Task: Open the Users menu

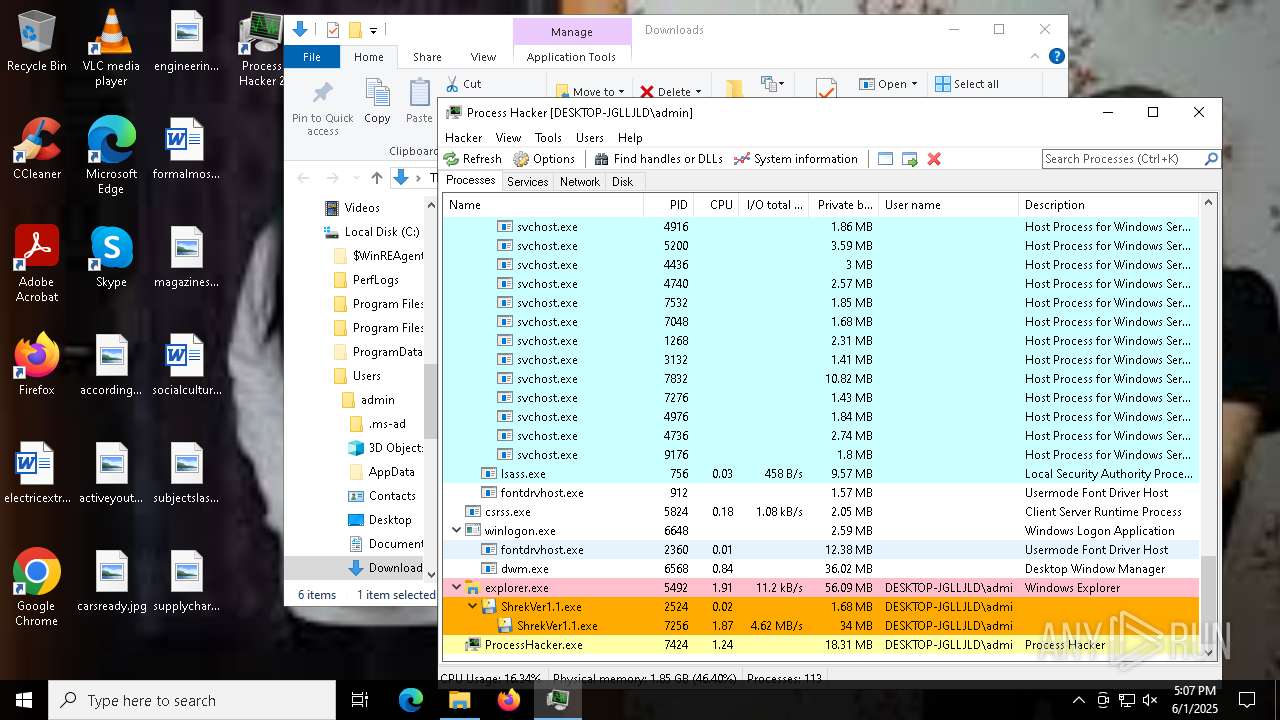Action: [590, 138]
